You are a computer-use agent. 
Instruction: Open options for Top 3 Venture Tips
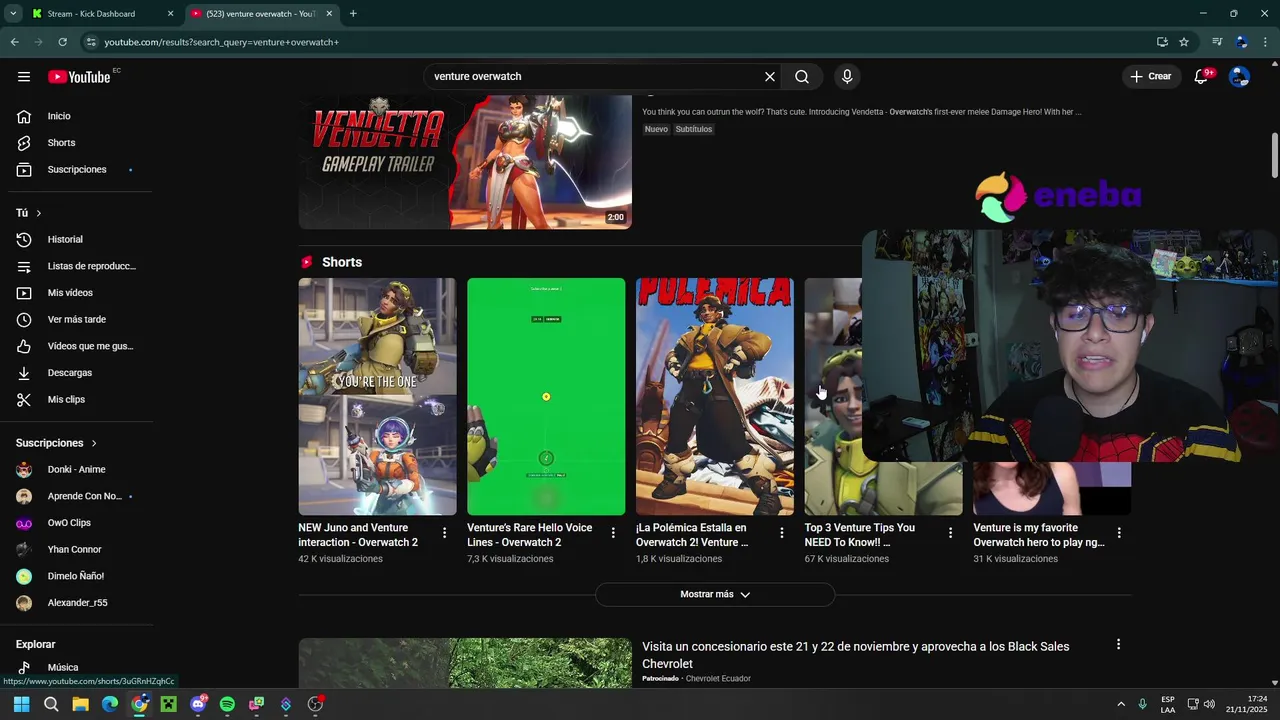(951, 533)
